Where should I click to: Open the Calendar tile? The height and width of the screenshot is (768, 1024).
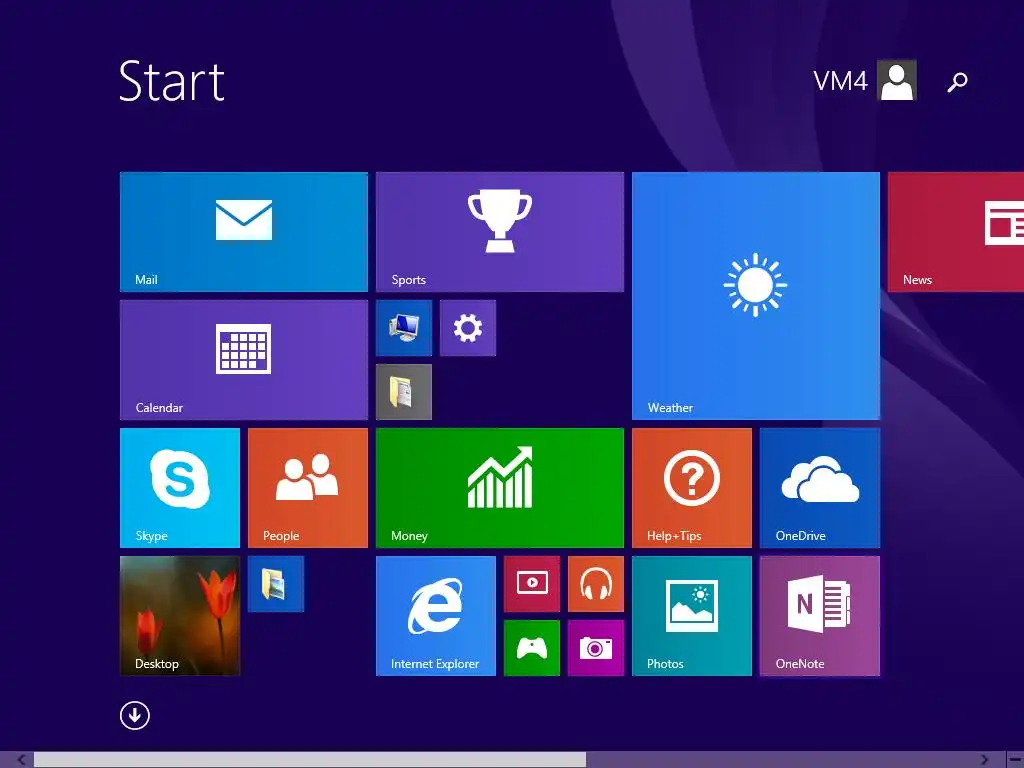click(244, 360)
